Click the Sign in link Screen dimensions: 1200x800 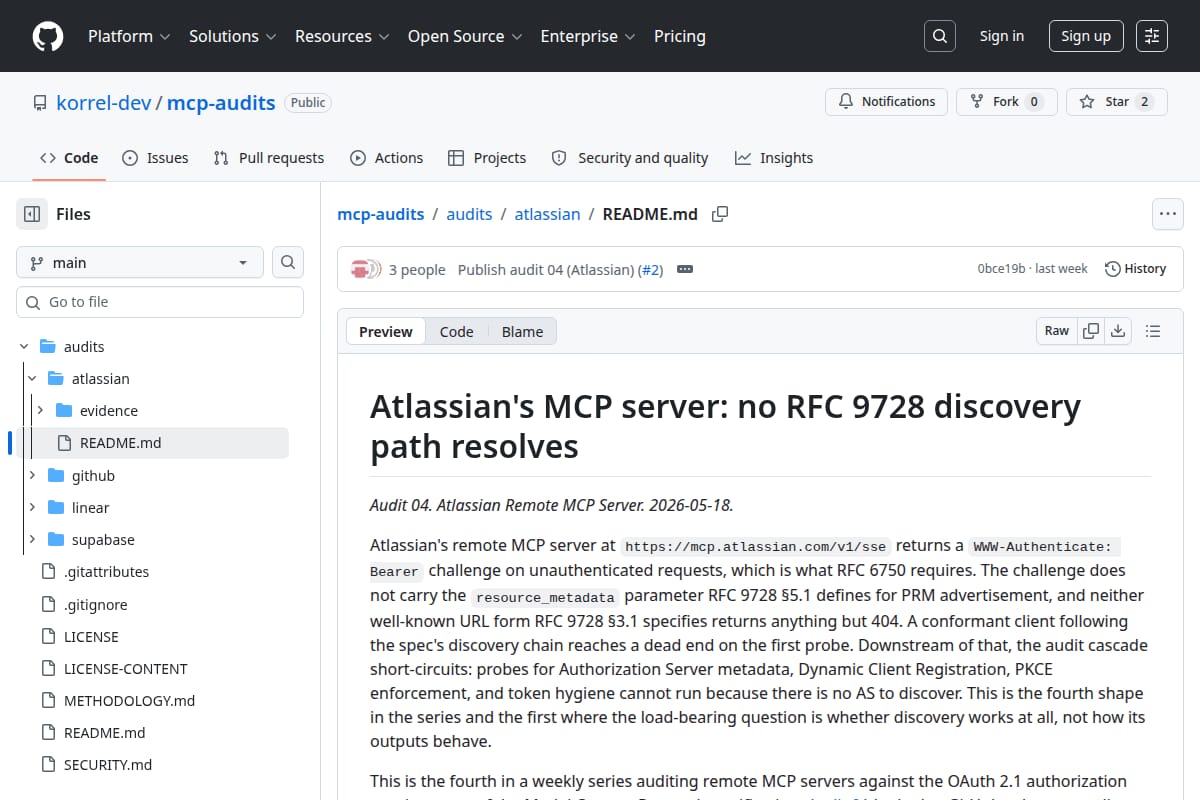pyautogui.click(x=1002, y=36)
